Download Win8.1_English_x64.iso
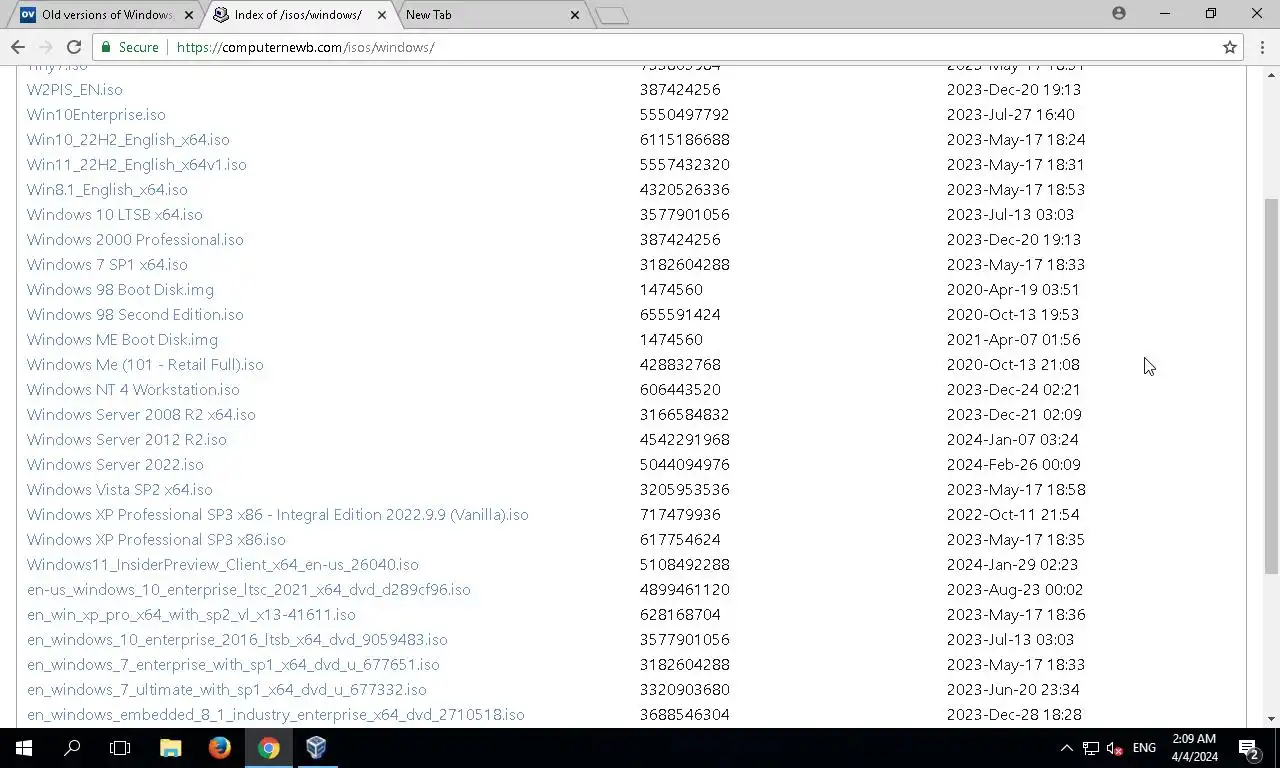This screenshot has width=1280, height=768. [107, 189]
